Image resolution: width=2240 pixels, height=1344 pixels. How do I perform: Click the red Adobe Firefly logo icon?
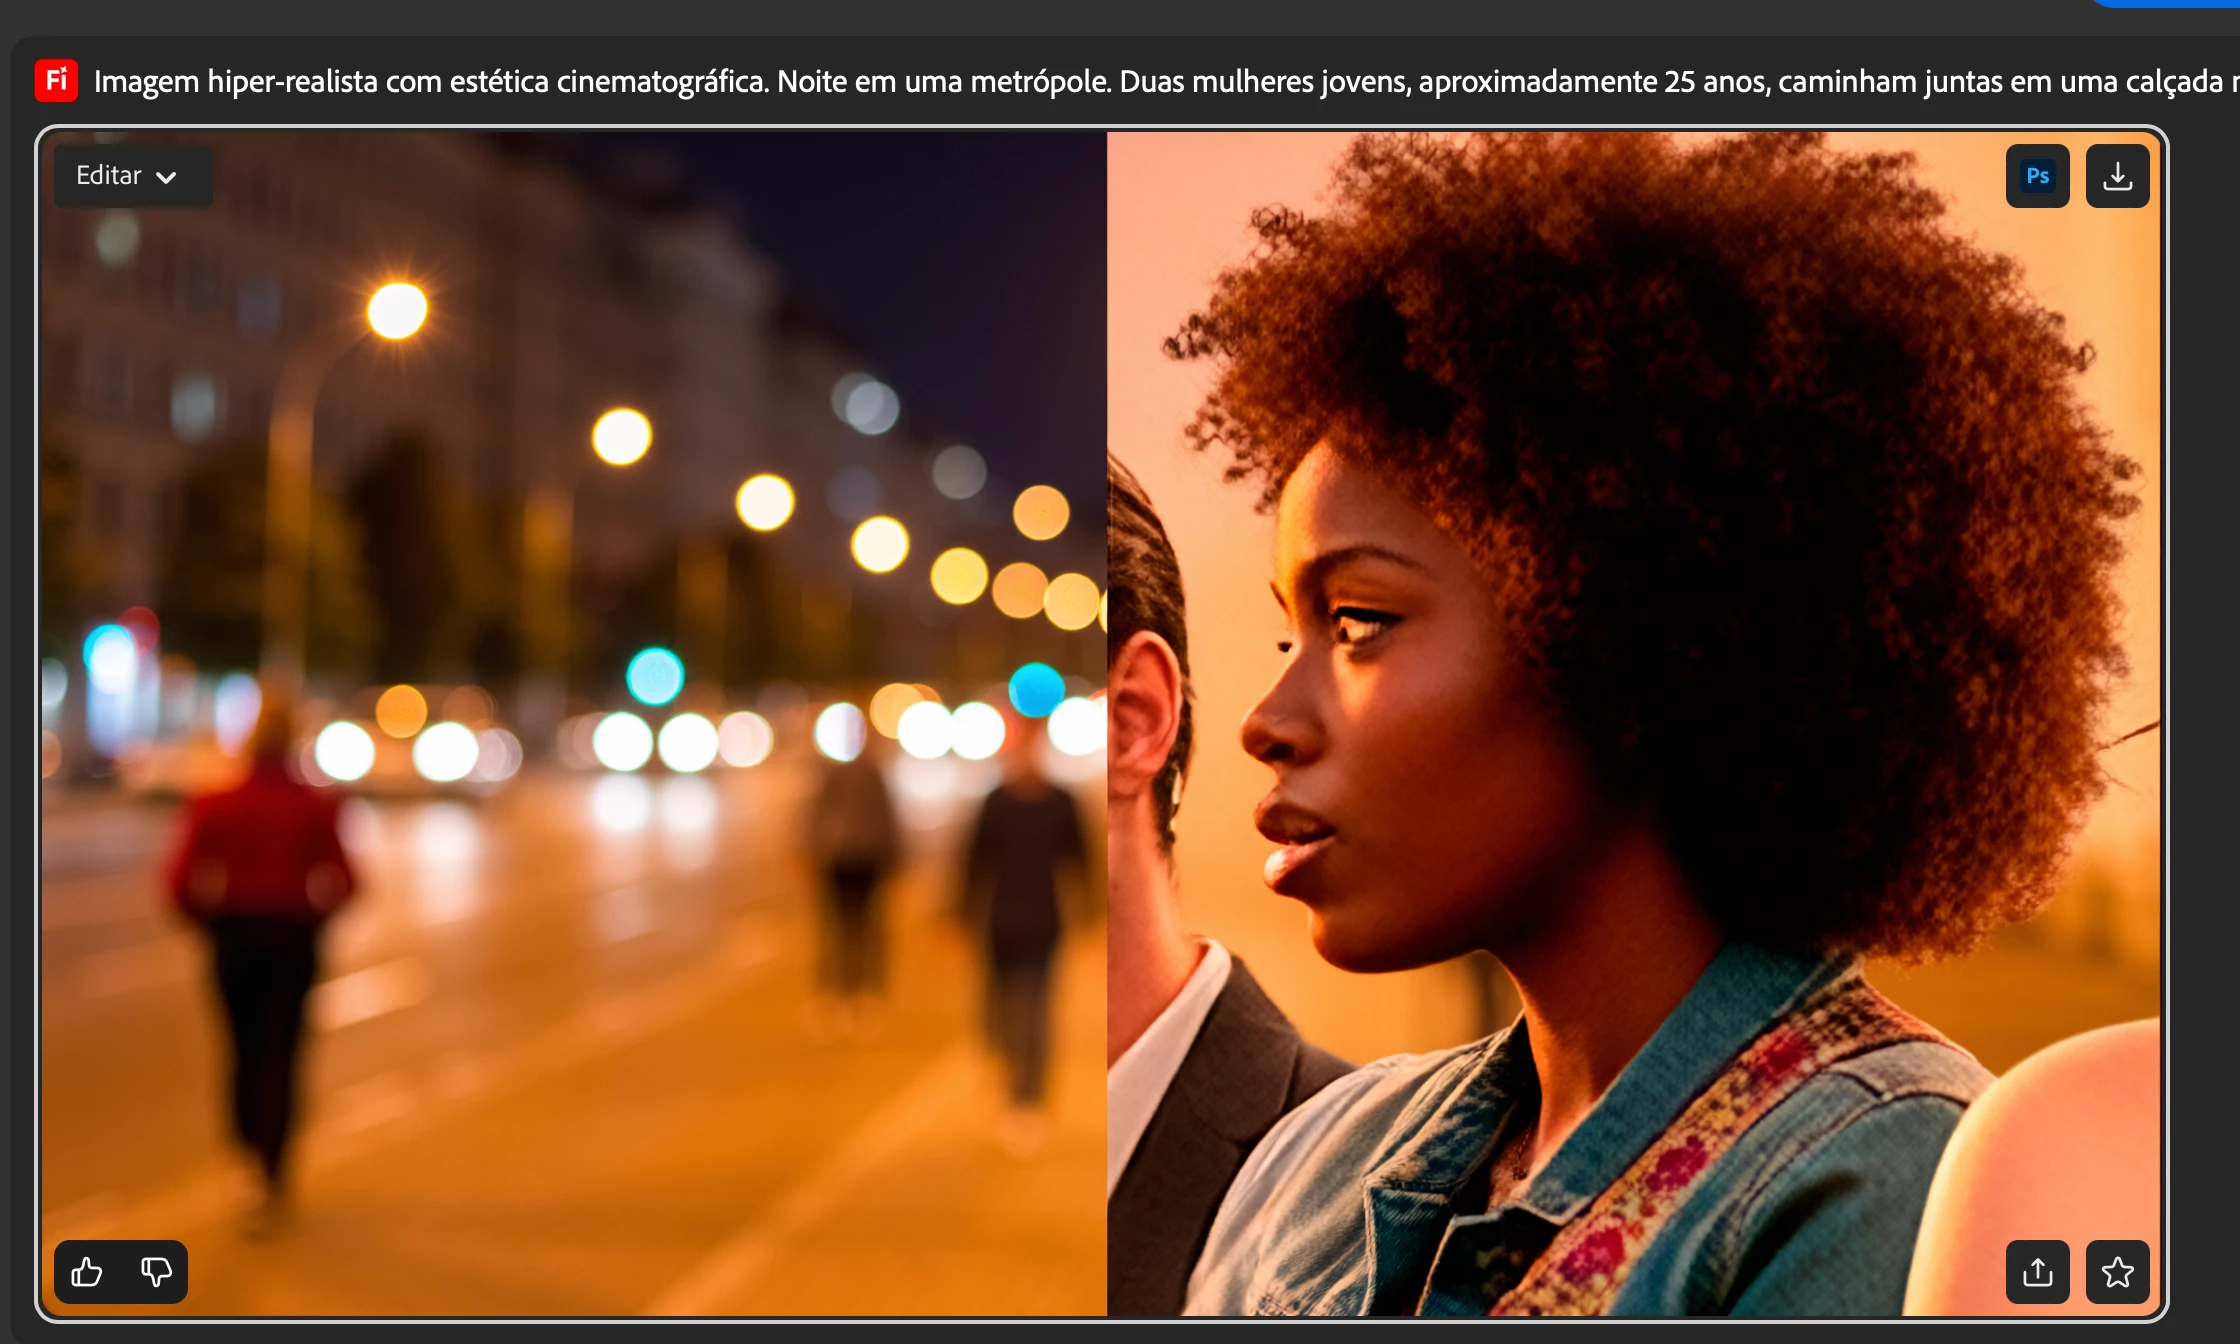[x=56, y=80]
